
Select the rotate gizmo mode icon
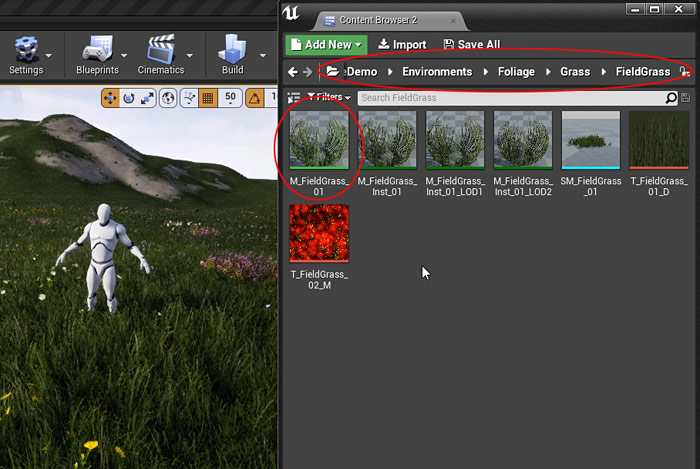[128, 98]
